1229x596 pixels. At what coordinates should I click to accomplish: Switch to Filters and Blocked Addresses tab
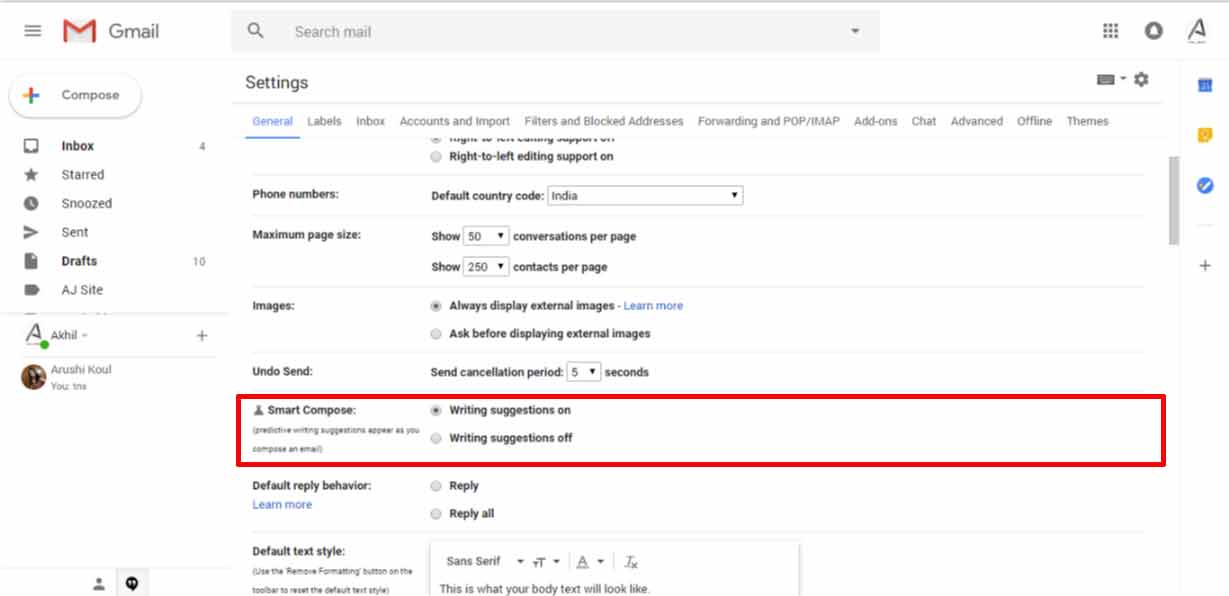point(604,121)
